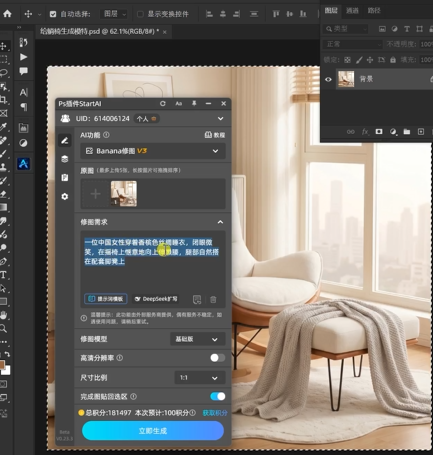
Task: Open the settings gear in StartAI sidebar
Action: tap(65, 196)
